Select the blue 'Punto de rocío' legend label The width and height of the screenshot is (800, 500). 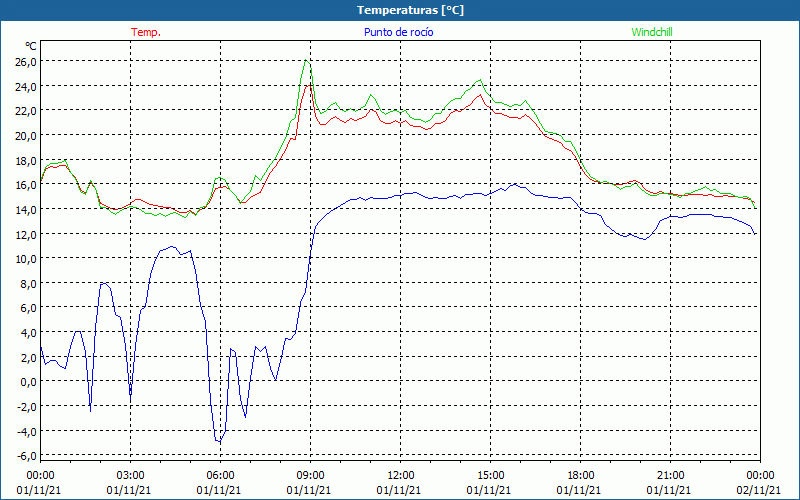tap(398, 32)
